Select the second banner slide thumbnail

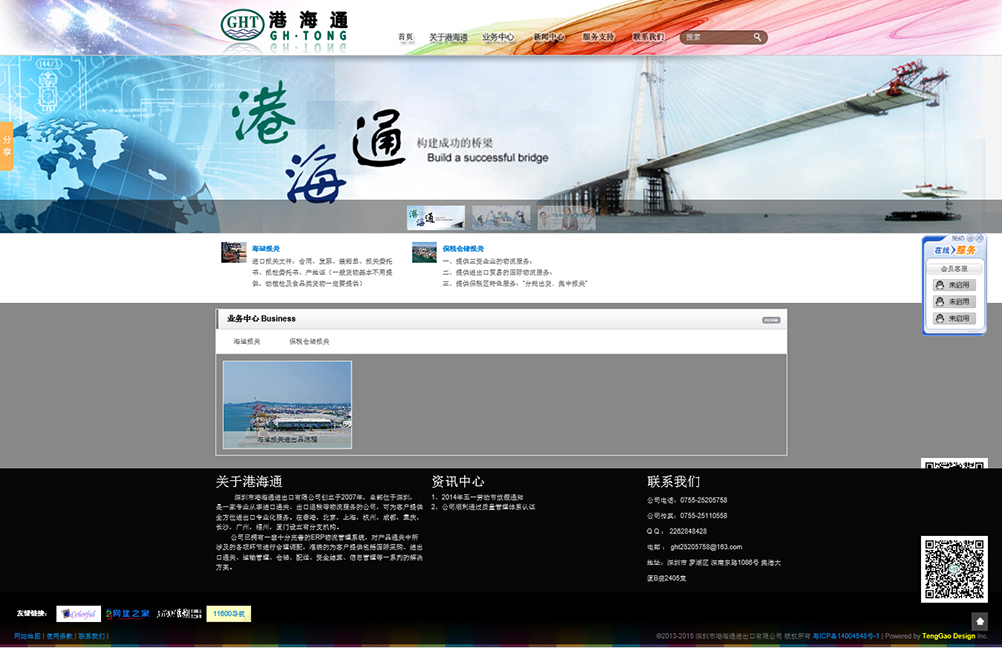point(501,218)
